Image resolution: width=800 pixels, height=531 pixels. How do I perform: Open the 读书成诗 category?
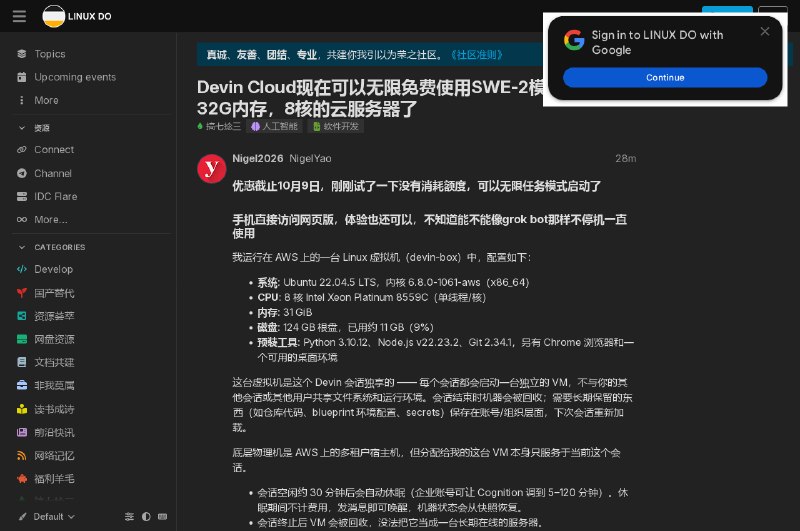[54, 409]
